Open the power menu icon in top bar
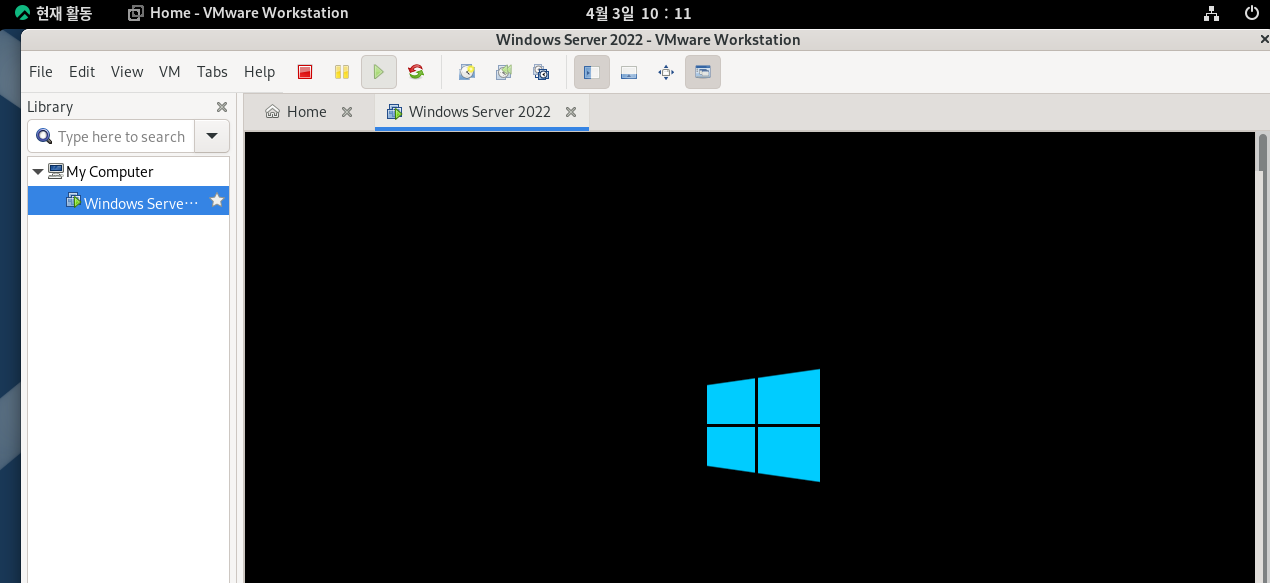The height and width of the screenshot is (583, 1270). pyautogui.click(x=1251, y=13)
